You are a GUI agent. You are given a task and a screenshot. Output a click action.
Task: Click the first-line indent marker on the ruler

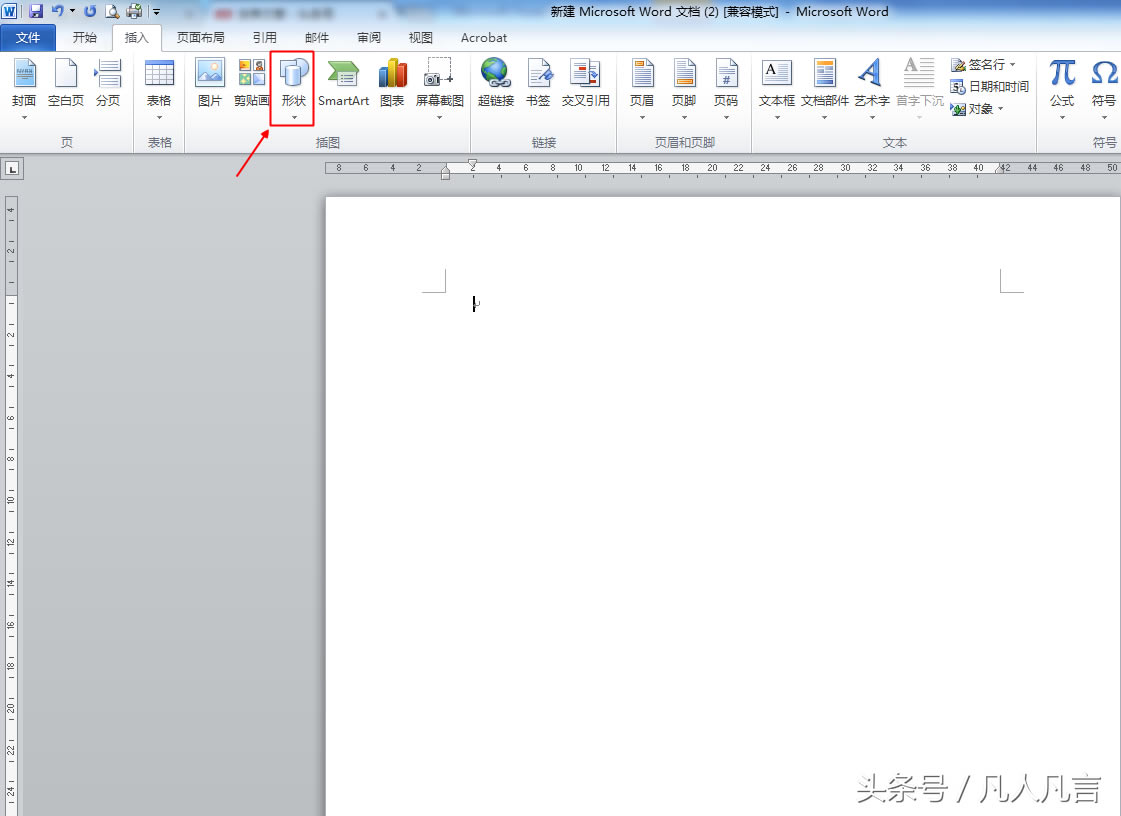(472, 163)
